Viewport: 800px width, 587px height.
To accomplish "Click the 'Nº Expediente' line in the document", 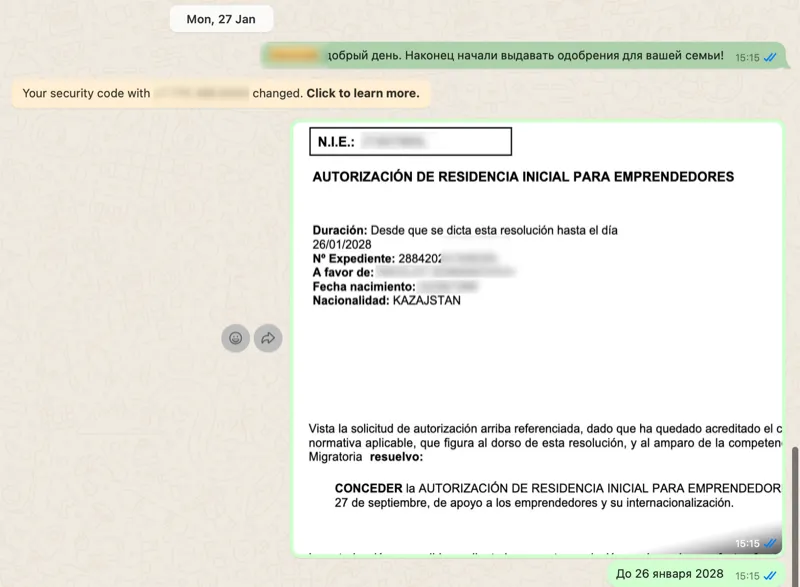I will [x=404, y=259].
